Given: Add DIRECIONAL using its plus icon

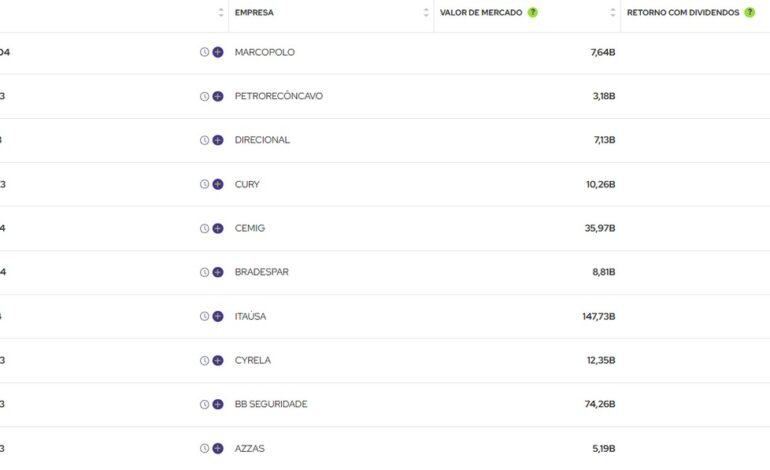Looking at the screenshot, I should [x=218, y=140].
